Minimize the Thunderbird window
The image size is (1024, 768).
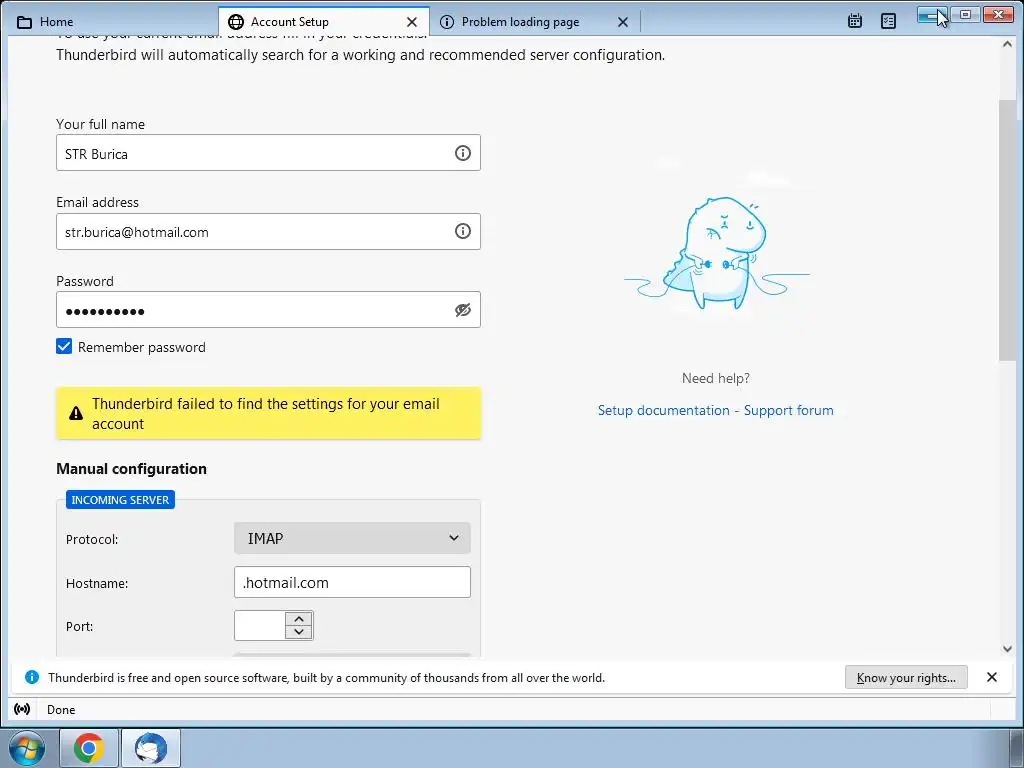932,14
